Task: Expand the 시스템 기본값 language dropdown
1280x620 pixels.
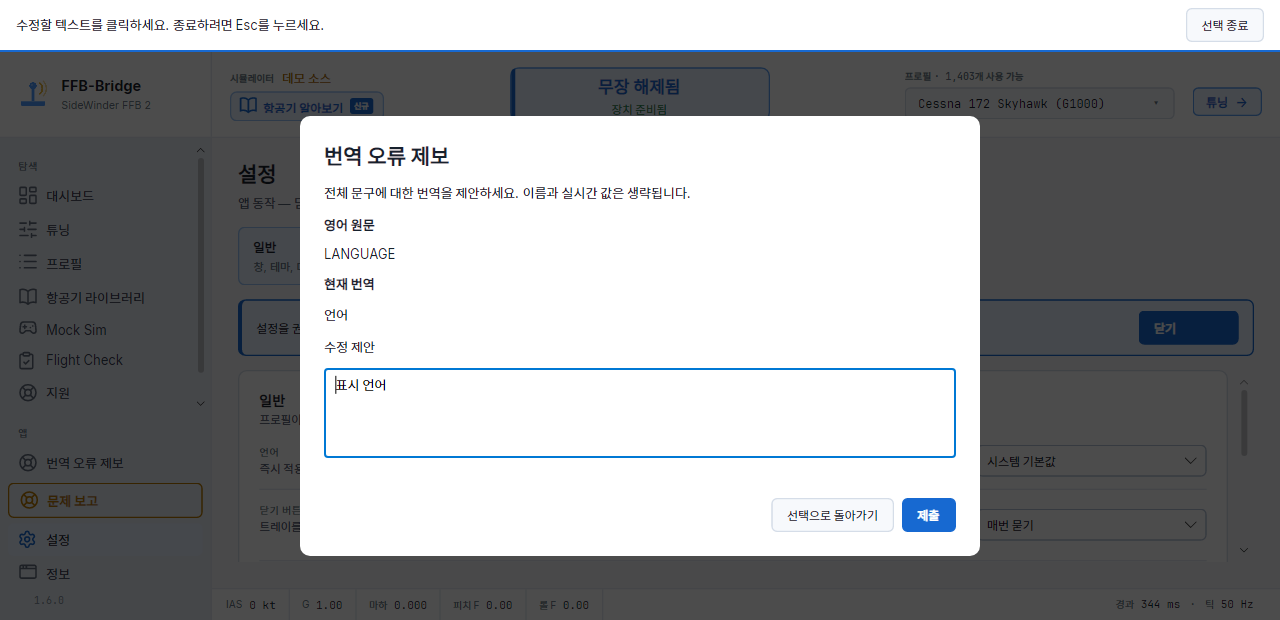Action: [x=1092, y=461]
